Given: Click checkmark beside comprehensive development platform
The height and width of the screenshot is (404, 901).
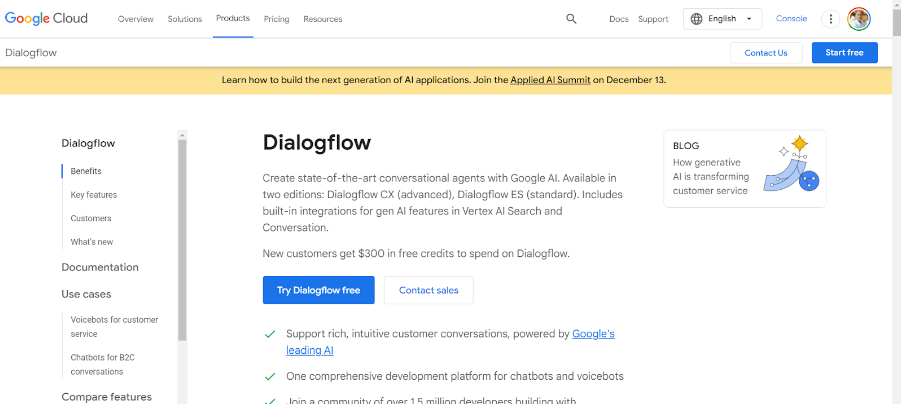Looking at the screenshot, I should pyautogui.click(x=269, y=377).
